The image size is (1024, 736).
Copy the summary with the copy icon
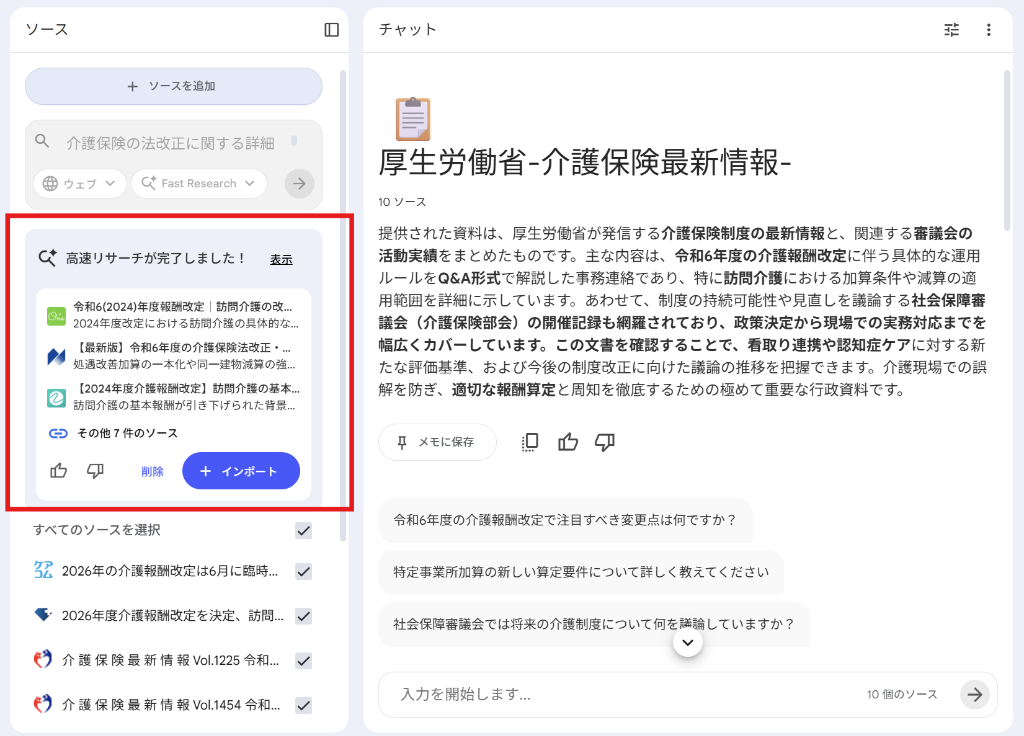click(530, 442)
